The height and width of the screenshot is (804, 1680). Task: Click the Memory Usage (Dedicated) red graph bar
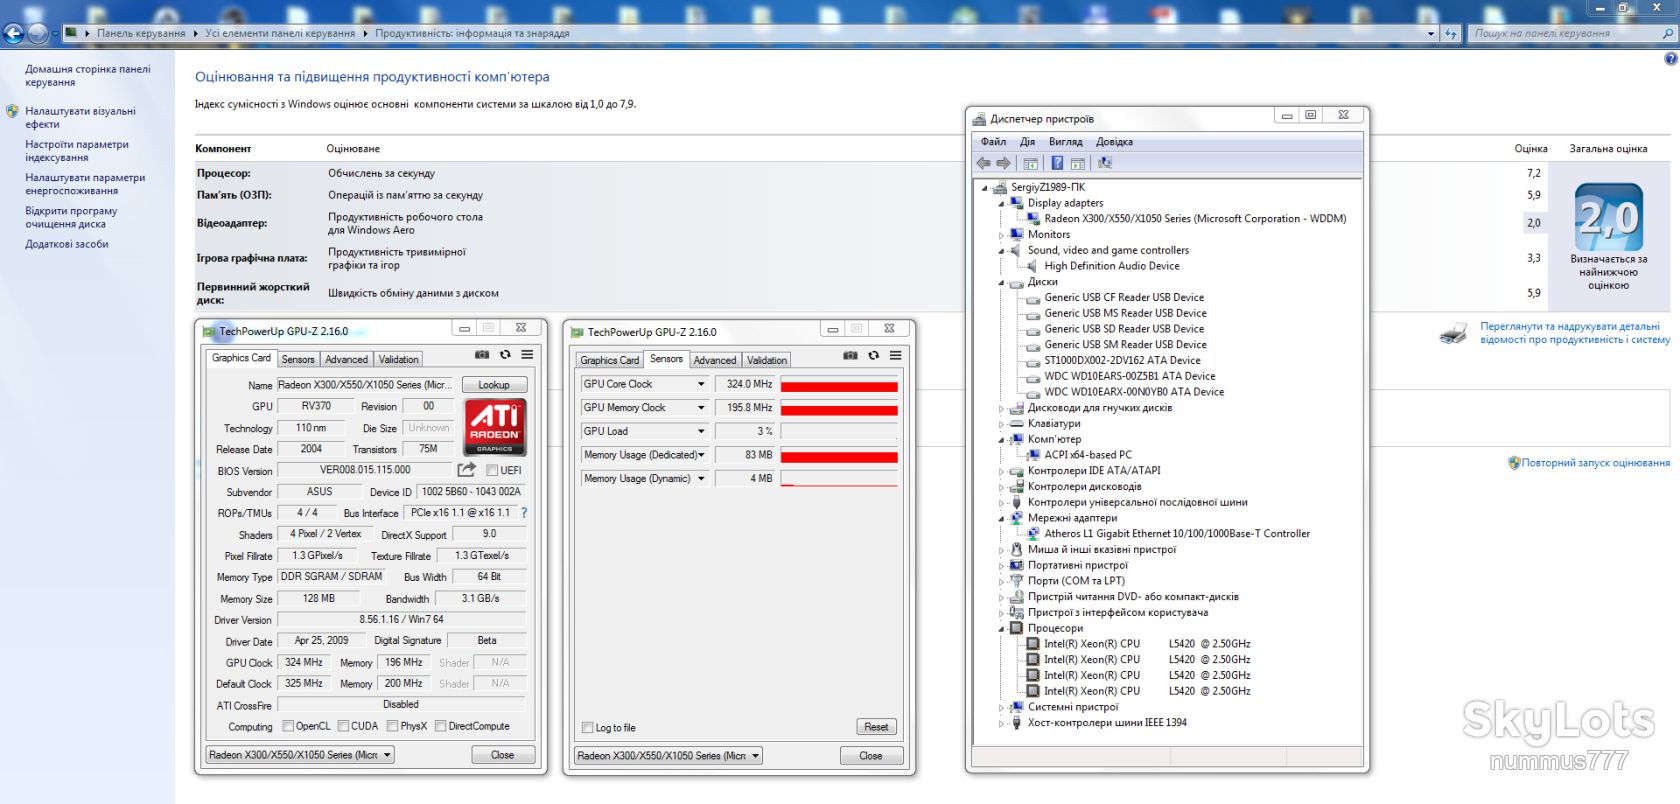[839, 456]
